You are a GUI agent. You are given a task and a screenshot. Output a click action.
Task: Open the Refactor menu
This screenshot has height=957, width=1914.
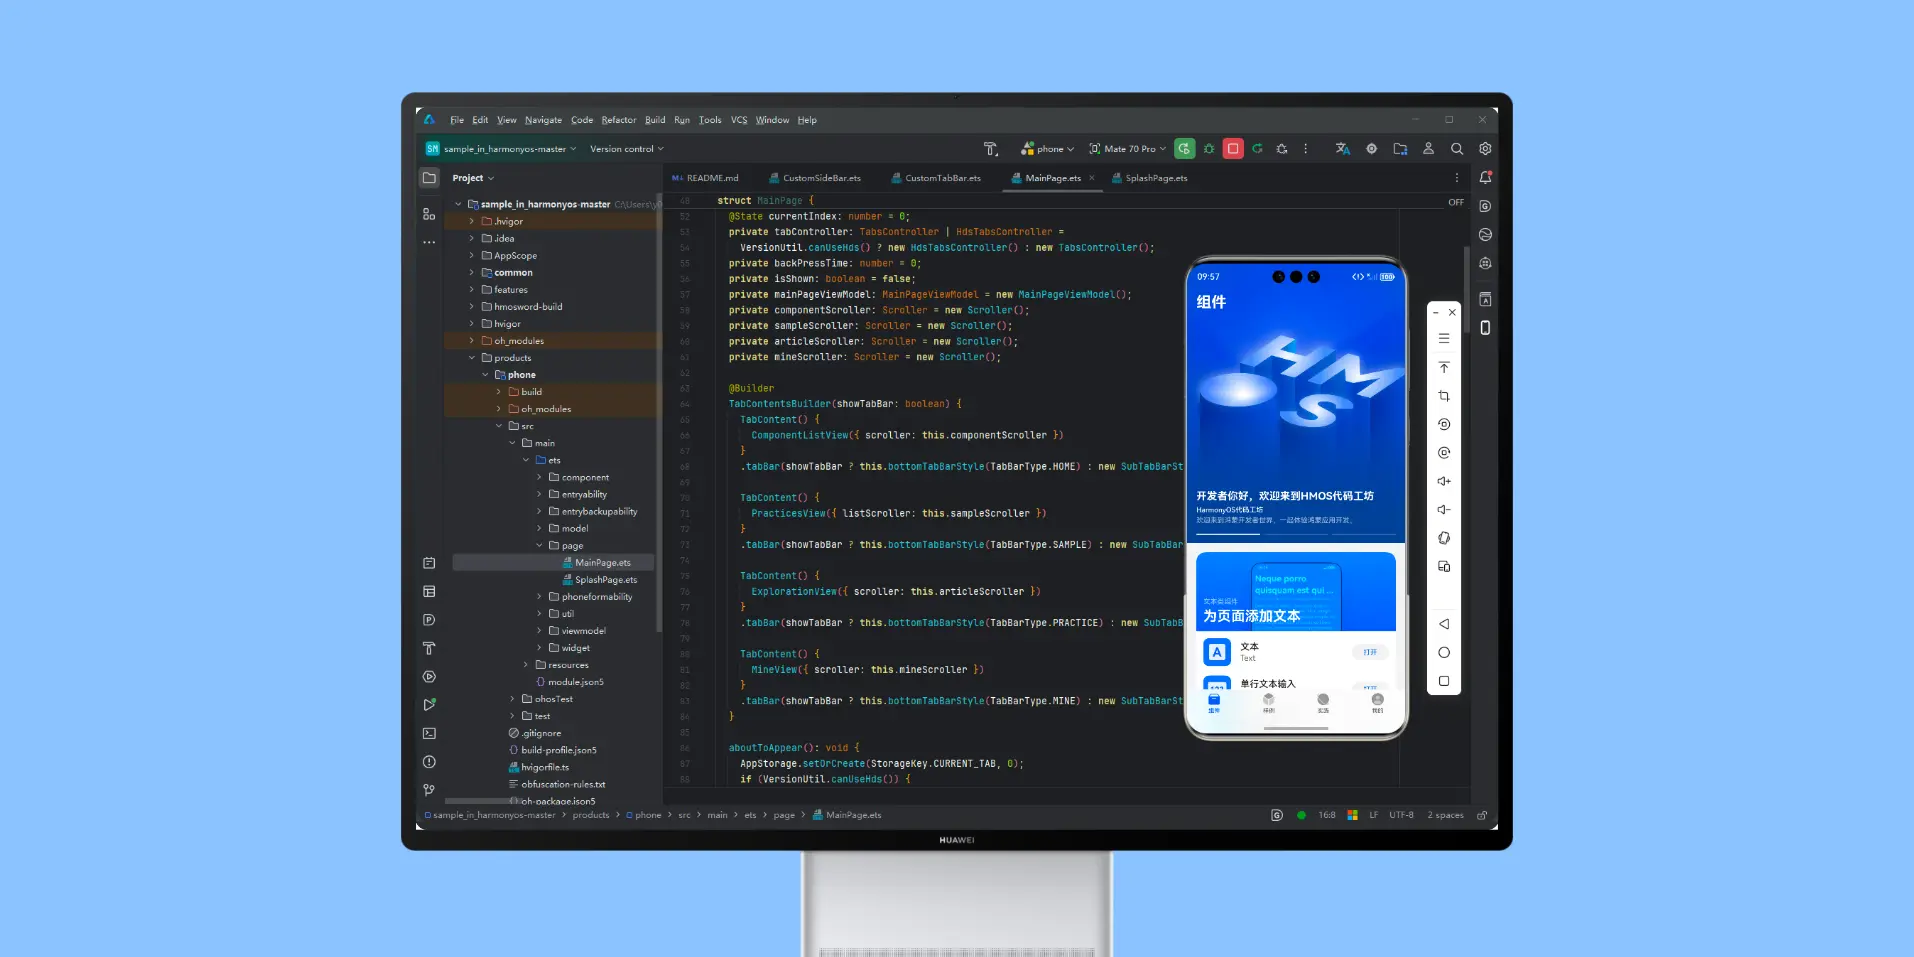point(619,120)
